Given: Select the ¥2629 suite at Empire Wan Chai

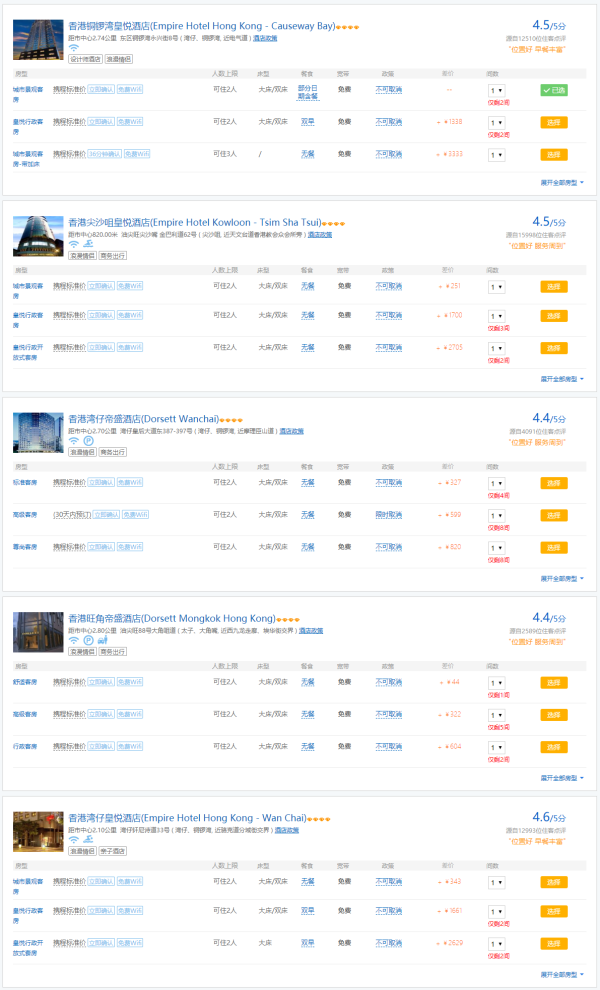Looking at the screenshot, I should coord(554,943).
